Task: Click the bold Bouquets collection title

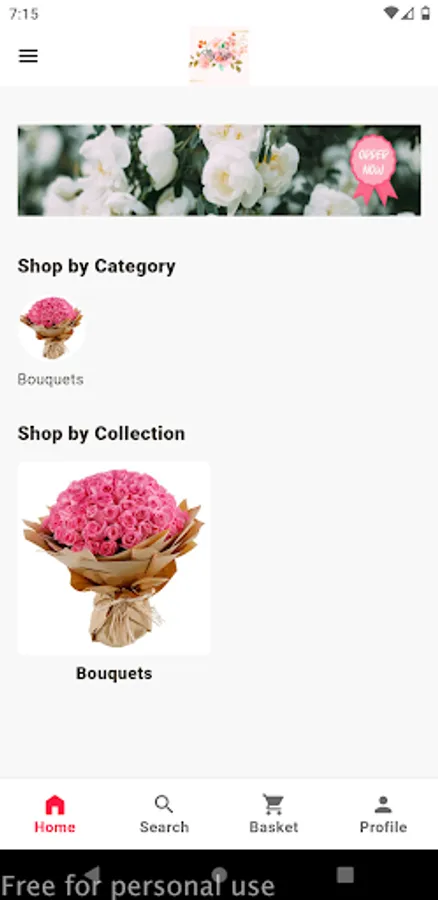Action: (114, 673)
